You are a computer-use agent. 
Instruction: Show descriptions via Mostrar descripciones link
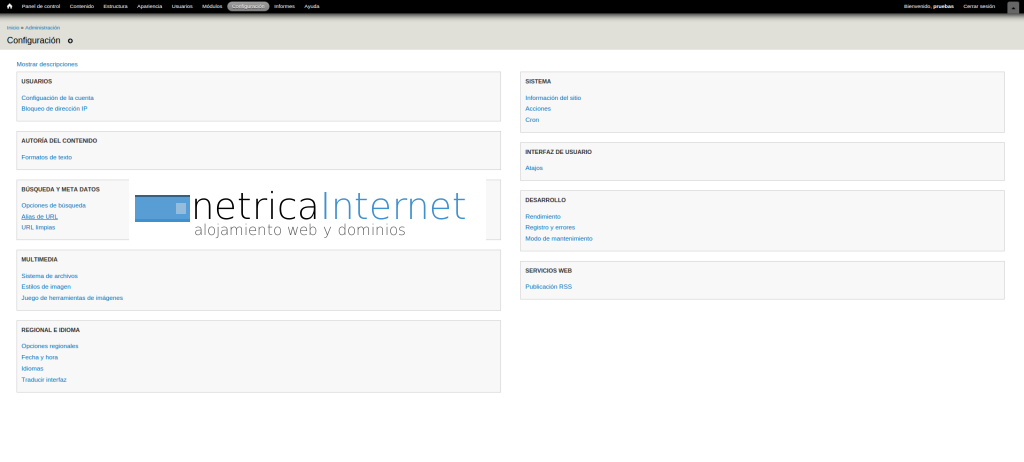click(47, 64)
